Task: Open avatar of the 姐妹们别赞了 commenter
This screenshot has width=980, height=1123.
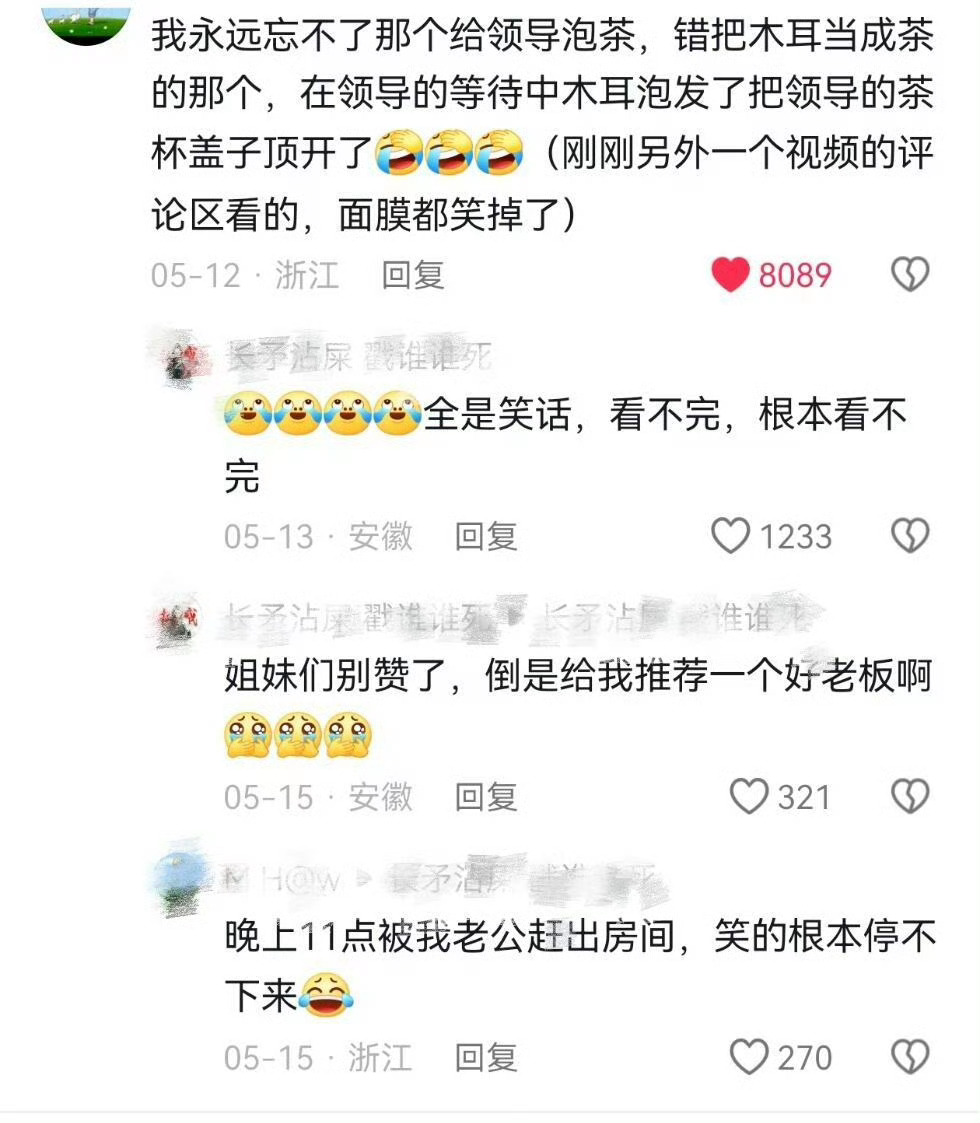Action: [x=180, y=618]
